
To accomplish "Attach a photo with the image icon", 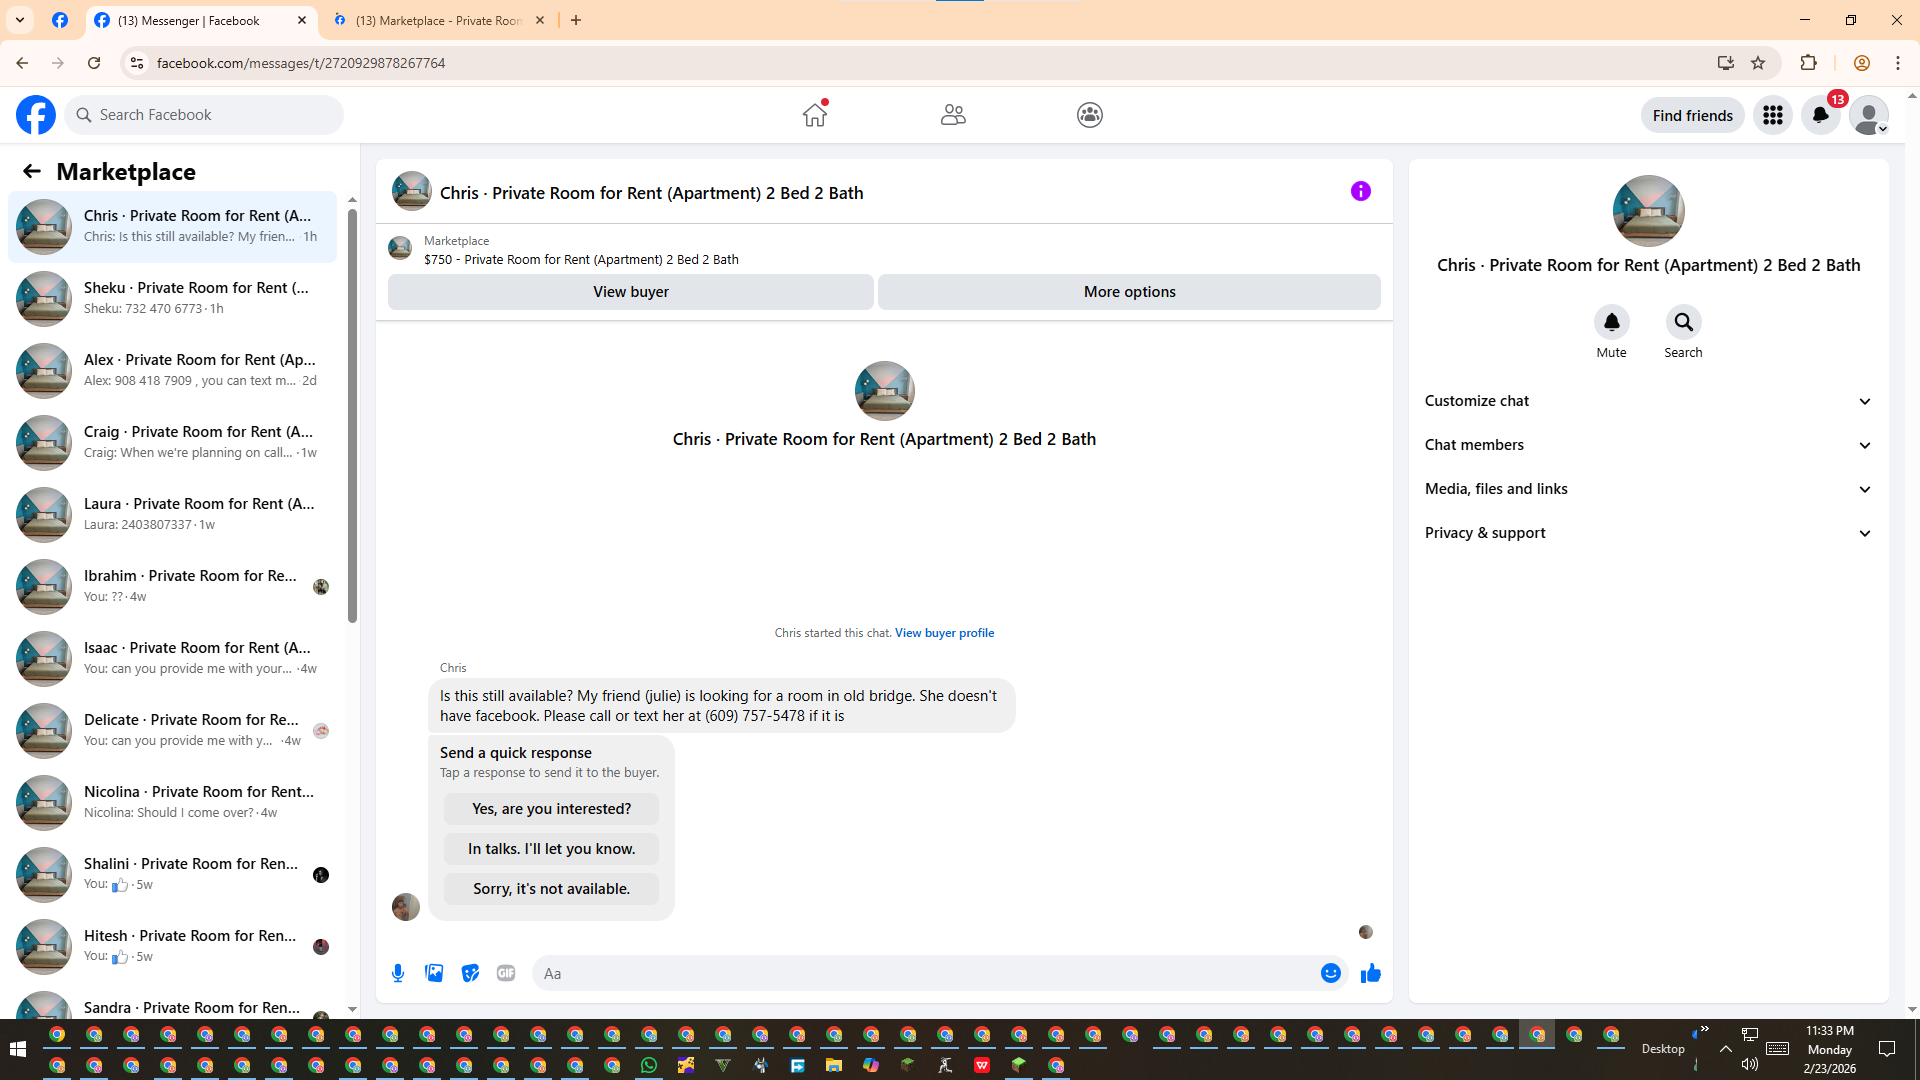I will click(x=434, y=973).
